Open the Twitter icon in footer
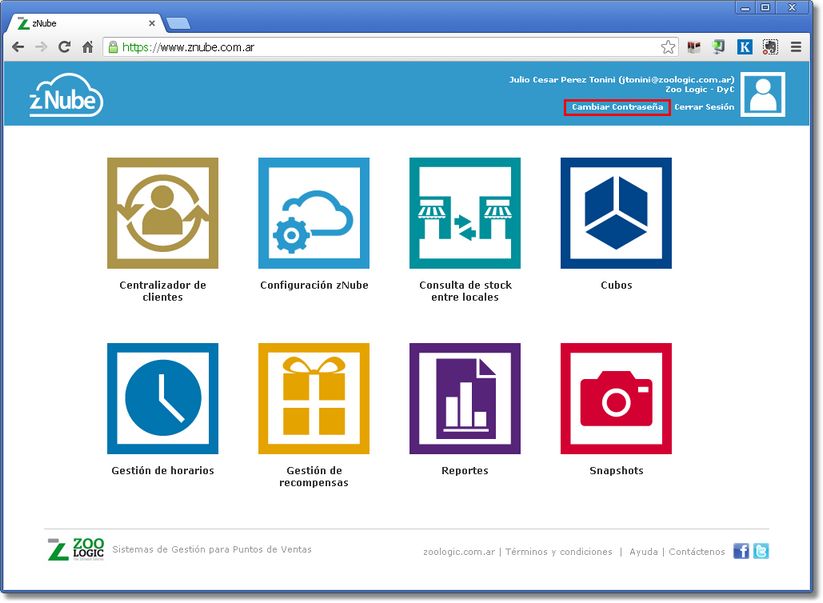The width and height of the screenshot is (823, 603). pyautogui.click(x=761, y=551)
